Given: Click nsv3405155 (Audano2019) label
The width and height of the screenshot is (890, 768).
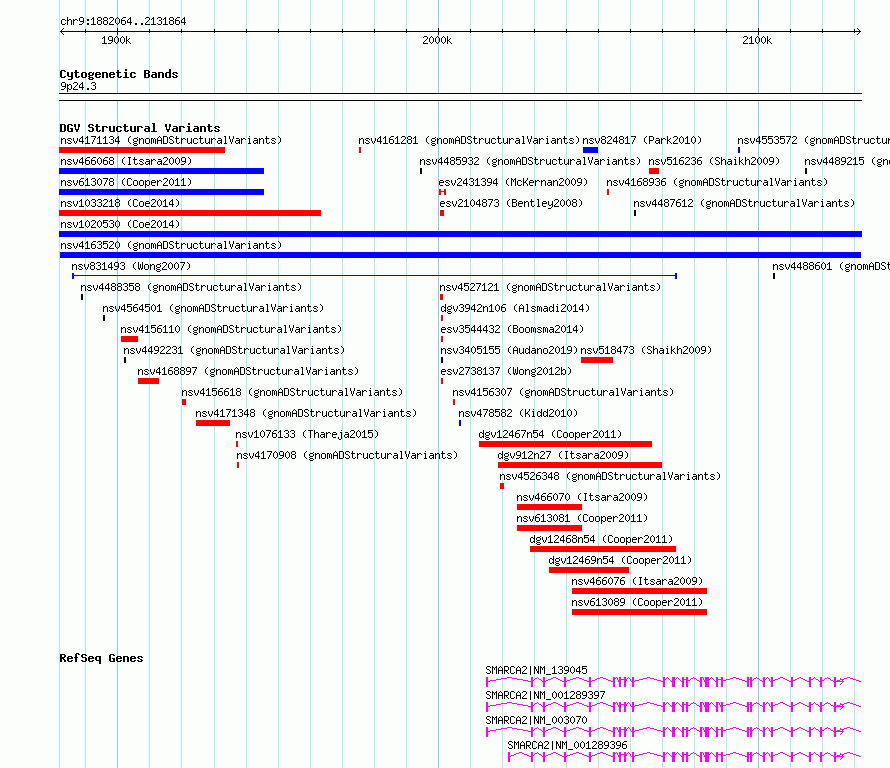Looking at the screenshot, I should tap(509, 350).
